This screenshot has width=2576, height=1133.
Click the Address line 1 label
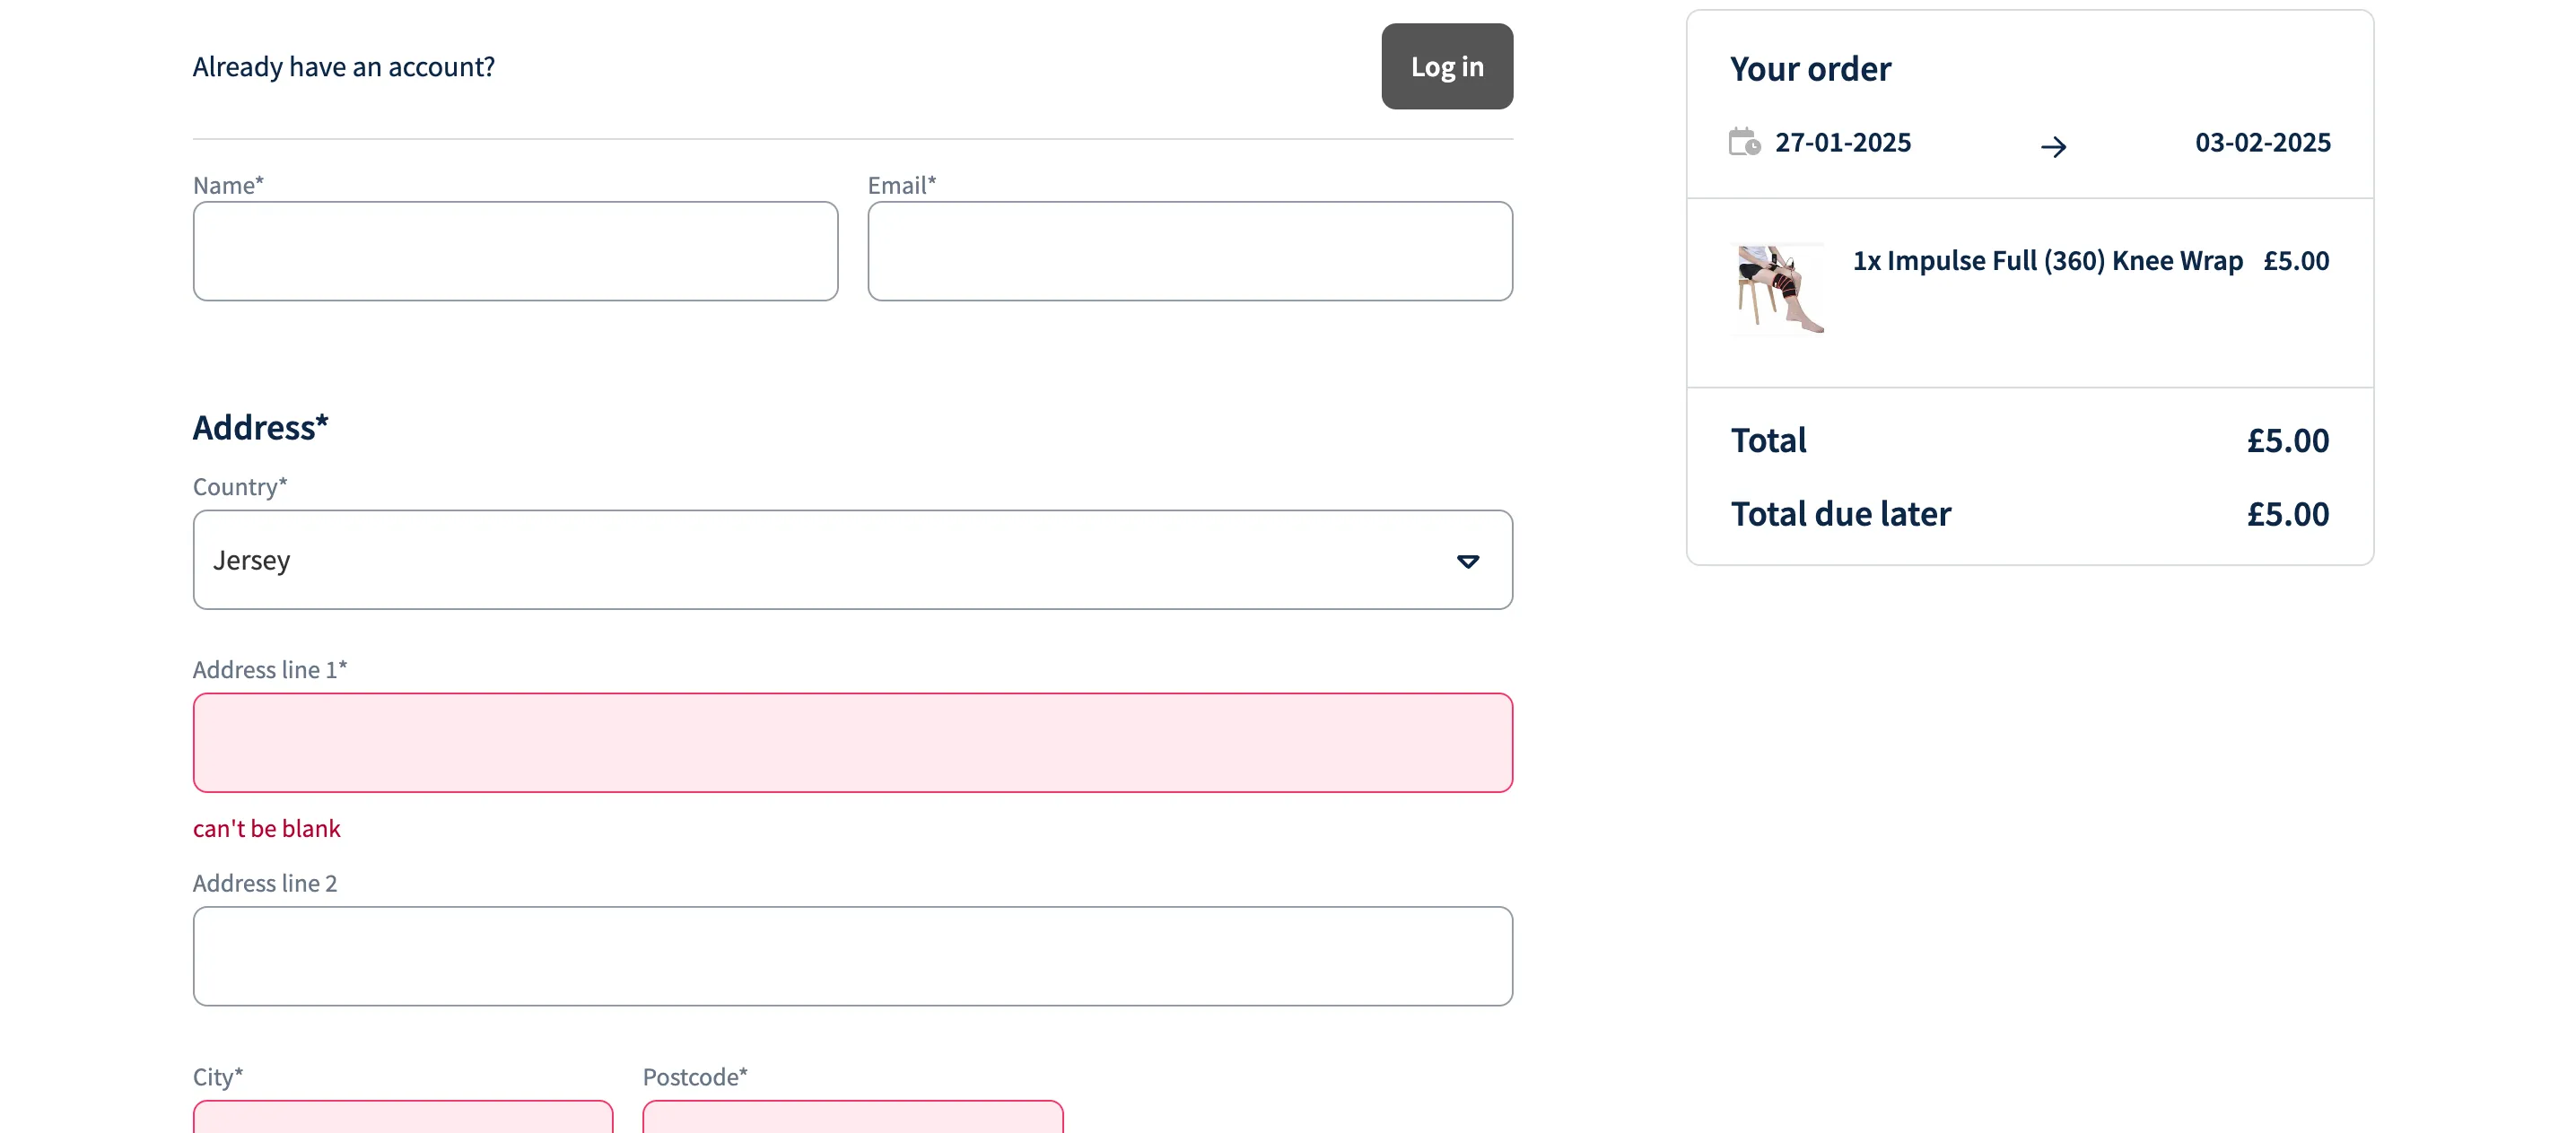click(x=269, y=670)
